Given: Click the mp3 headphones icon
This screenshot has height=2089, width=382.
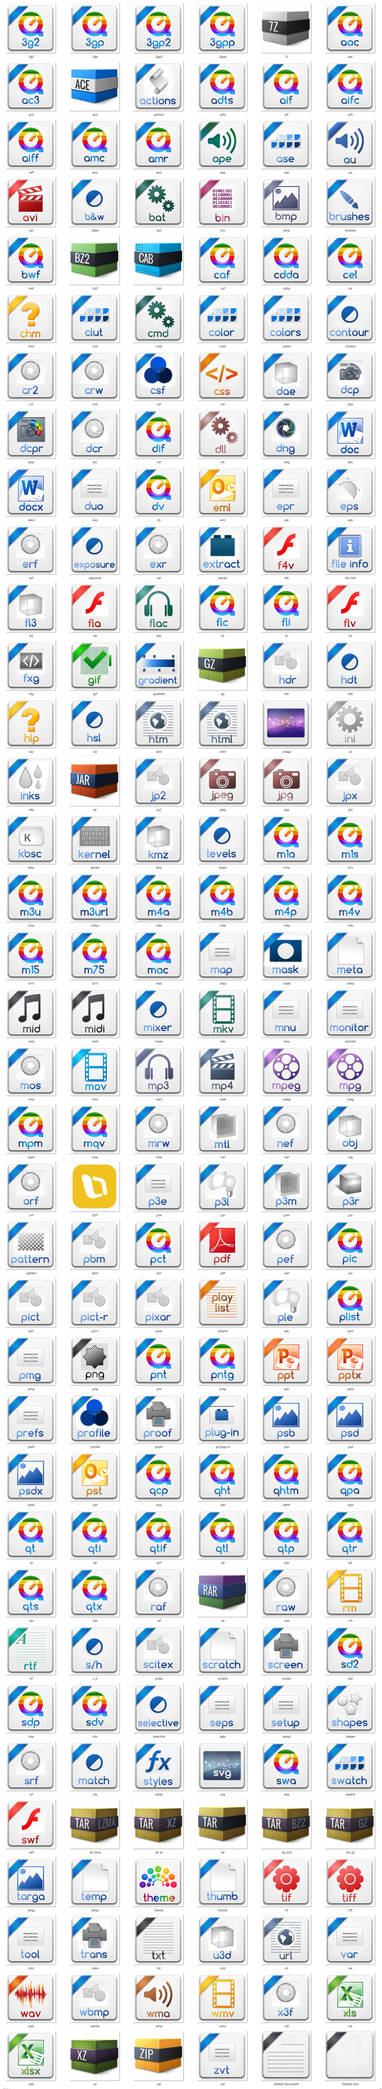Looking at the screenshot, I should [158, 1072].
